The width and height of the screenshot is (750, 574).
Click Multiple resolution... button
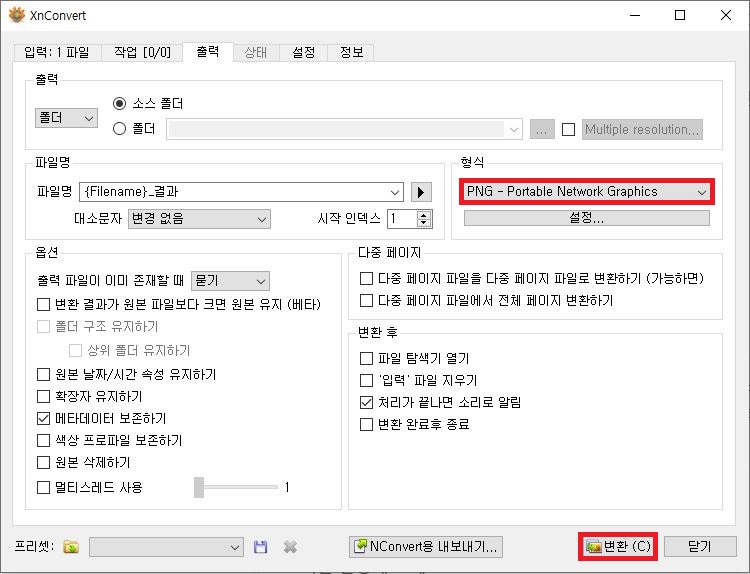(x=642, y=129)
